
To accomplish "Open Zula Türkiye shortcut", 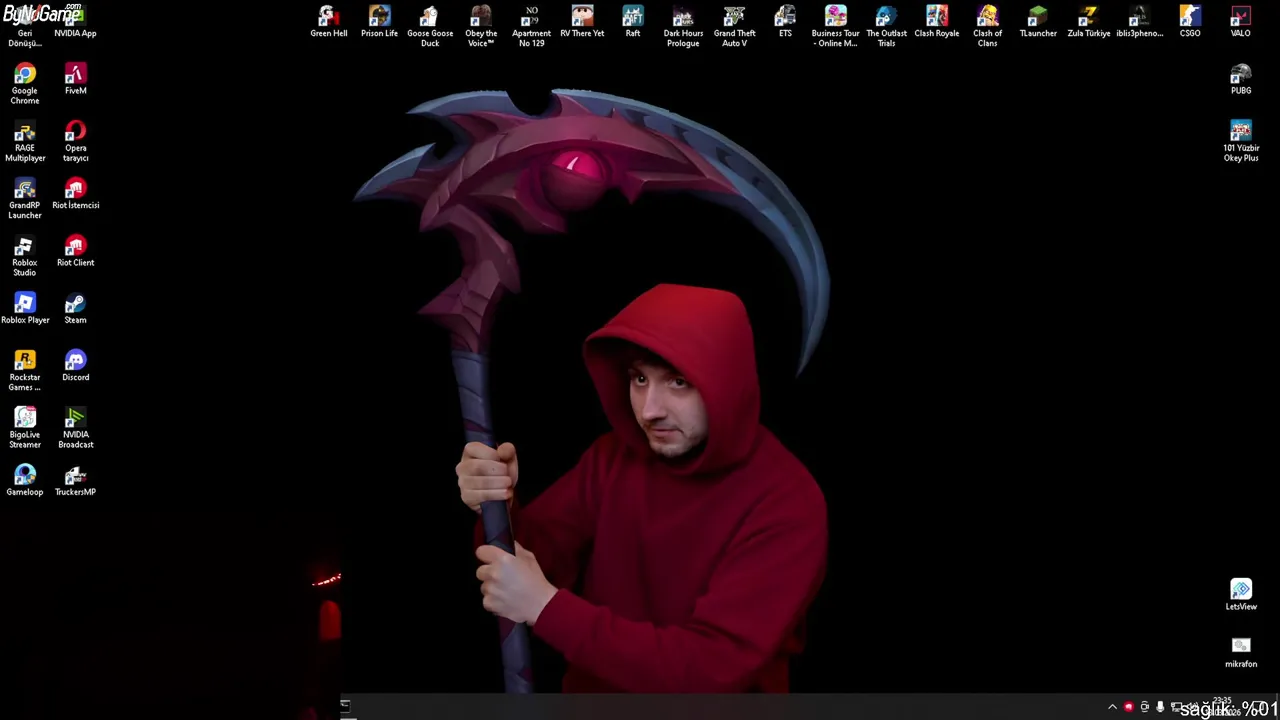I will (1089, 22).
